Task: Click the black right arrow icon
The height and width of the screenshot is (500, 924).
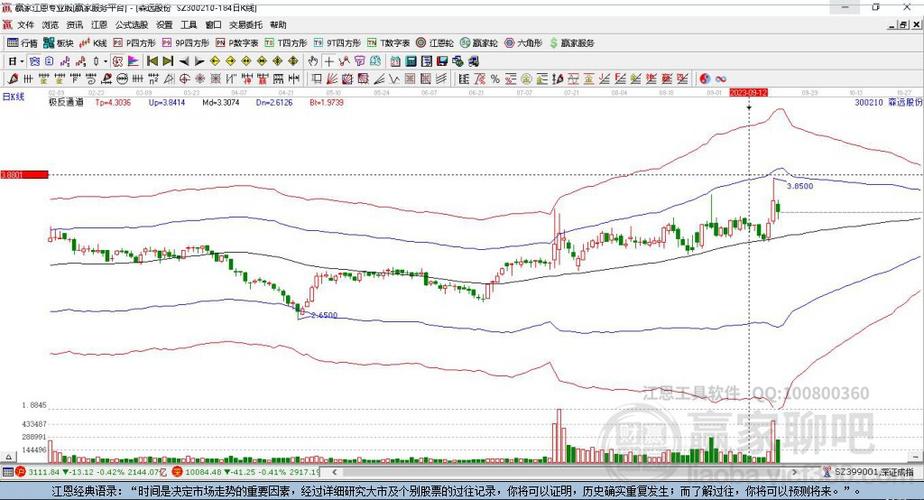Action: tap(199, 61)
